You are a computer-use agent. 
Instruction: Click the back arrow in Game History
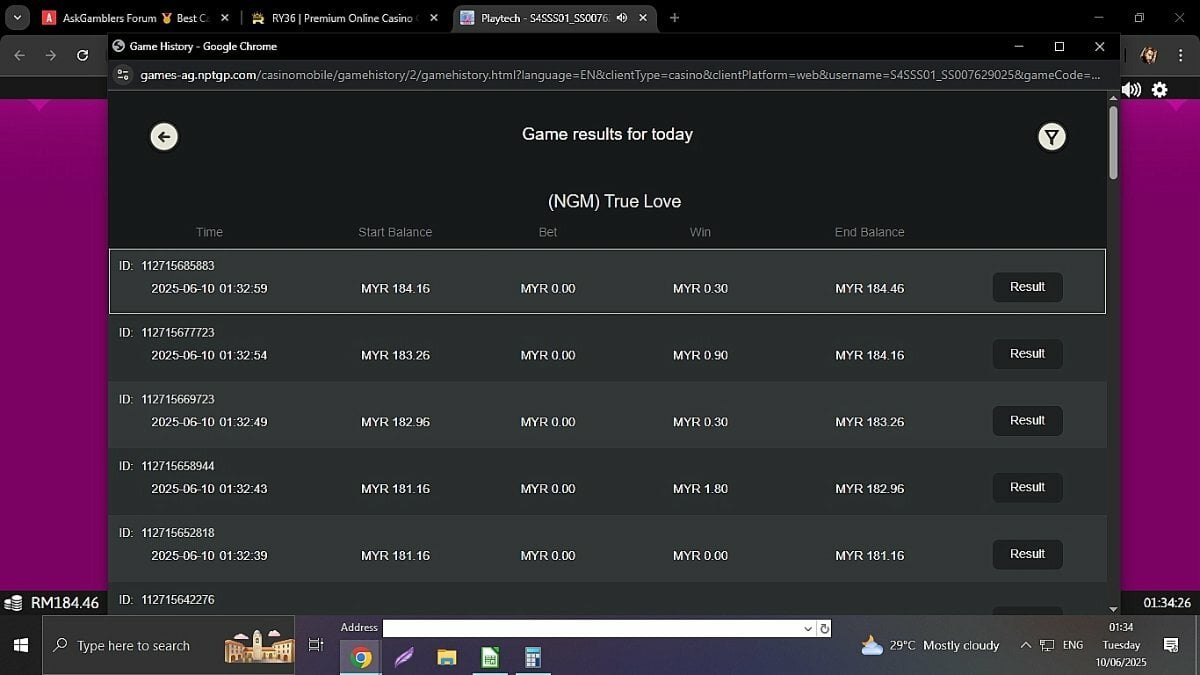(164, 137)
